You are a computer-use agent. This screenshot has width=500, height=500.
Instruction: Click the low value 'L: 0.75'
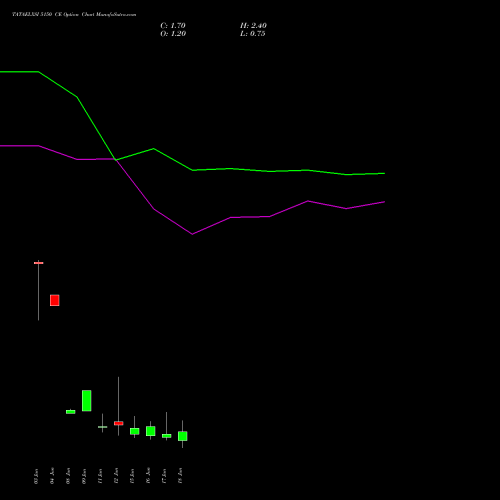253,34
